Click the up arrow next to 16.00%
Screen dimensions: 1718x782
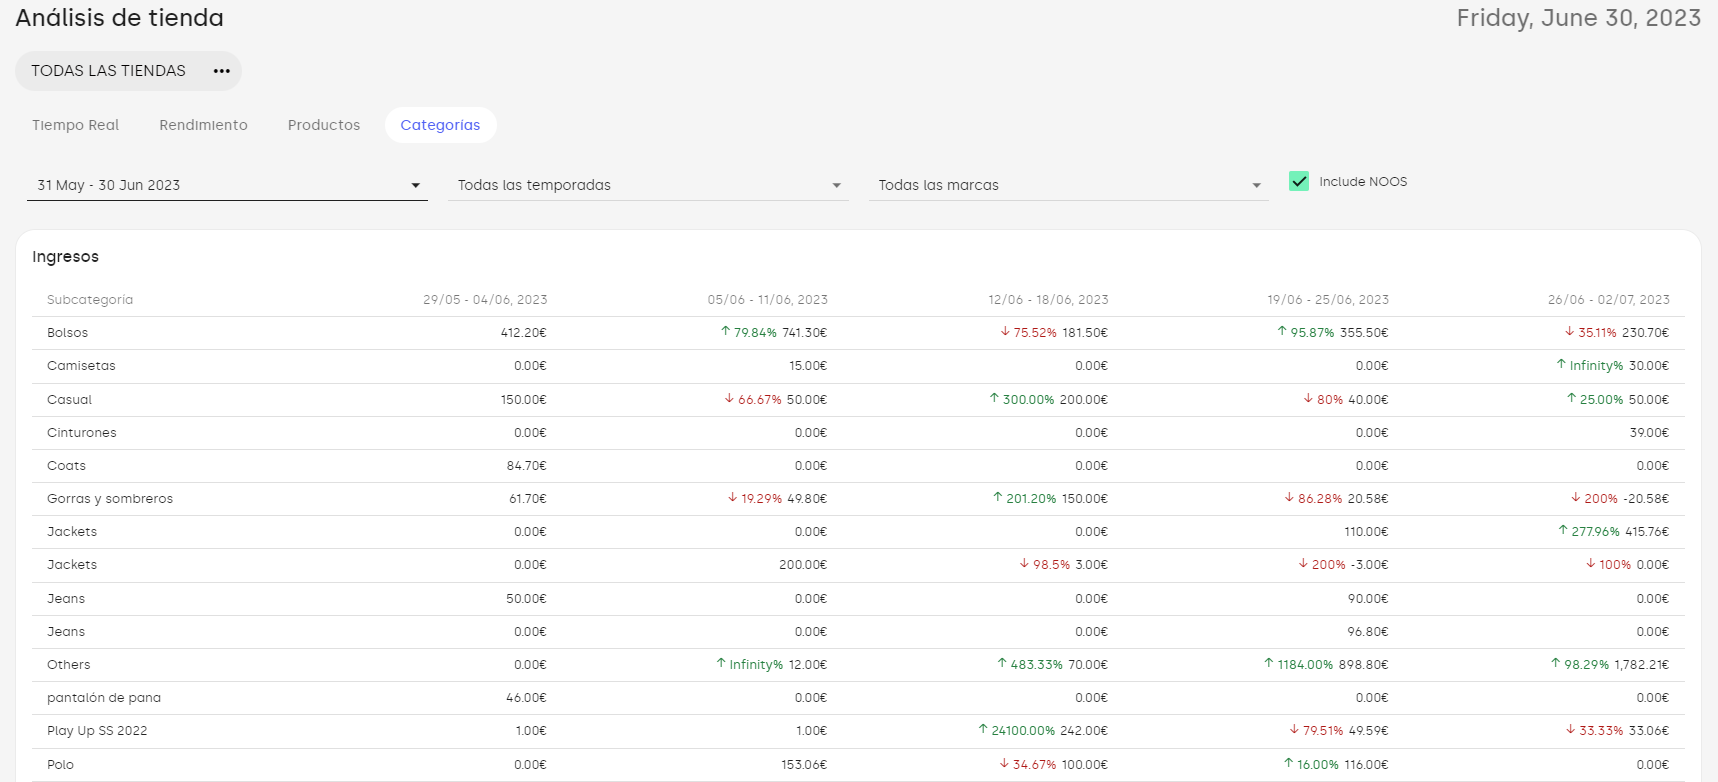[x=1289, y=763]
